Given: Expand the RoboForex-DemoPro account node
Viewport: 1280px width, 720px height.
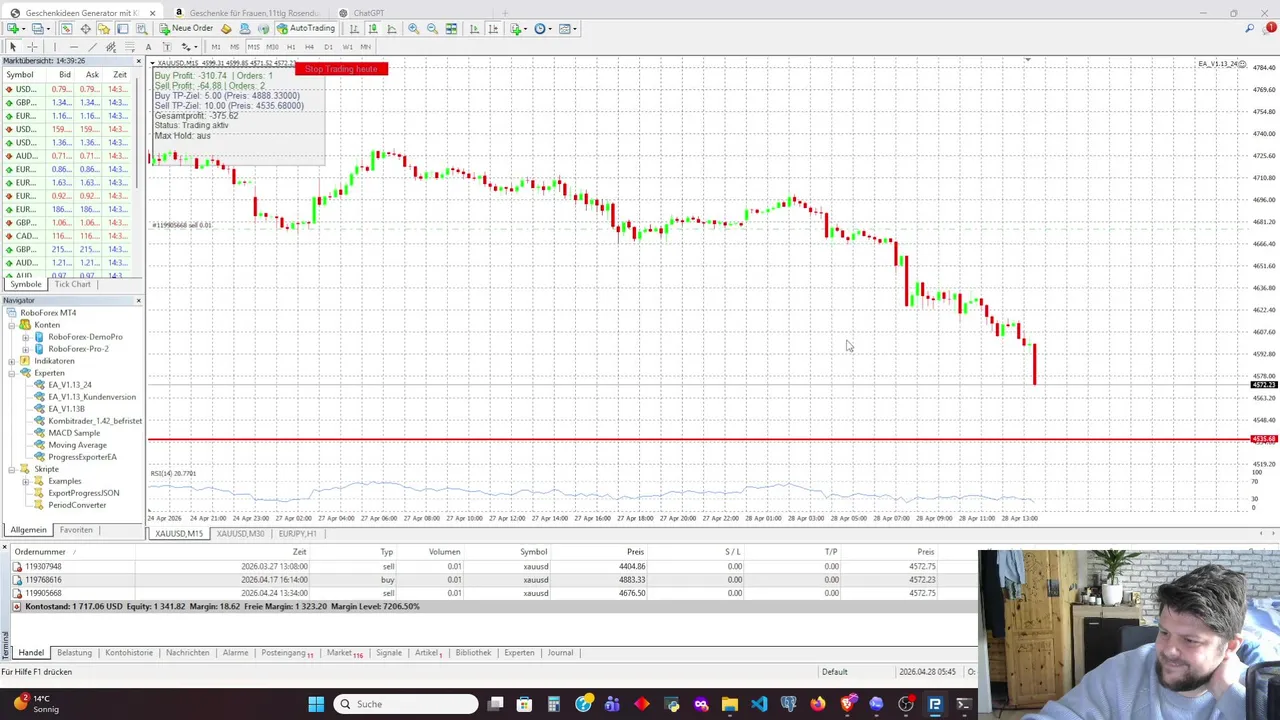Looking at the screenshot, I should click(25, 337).
